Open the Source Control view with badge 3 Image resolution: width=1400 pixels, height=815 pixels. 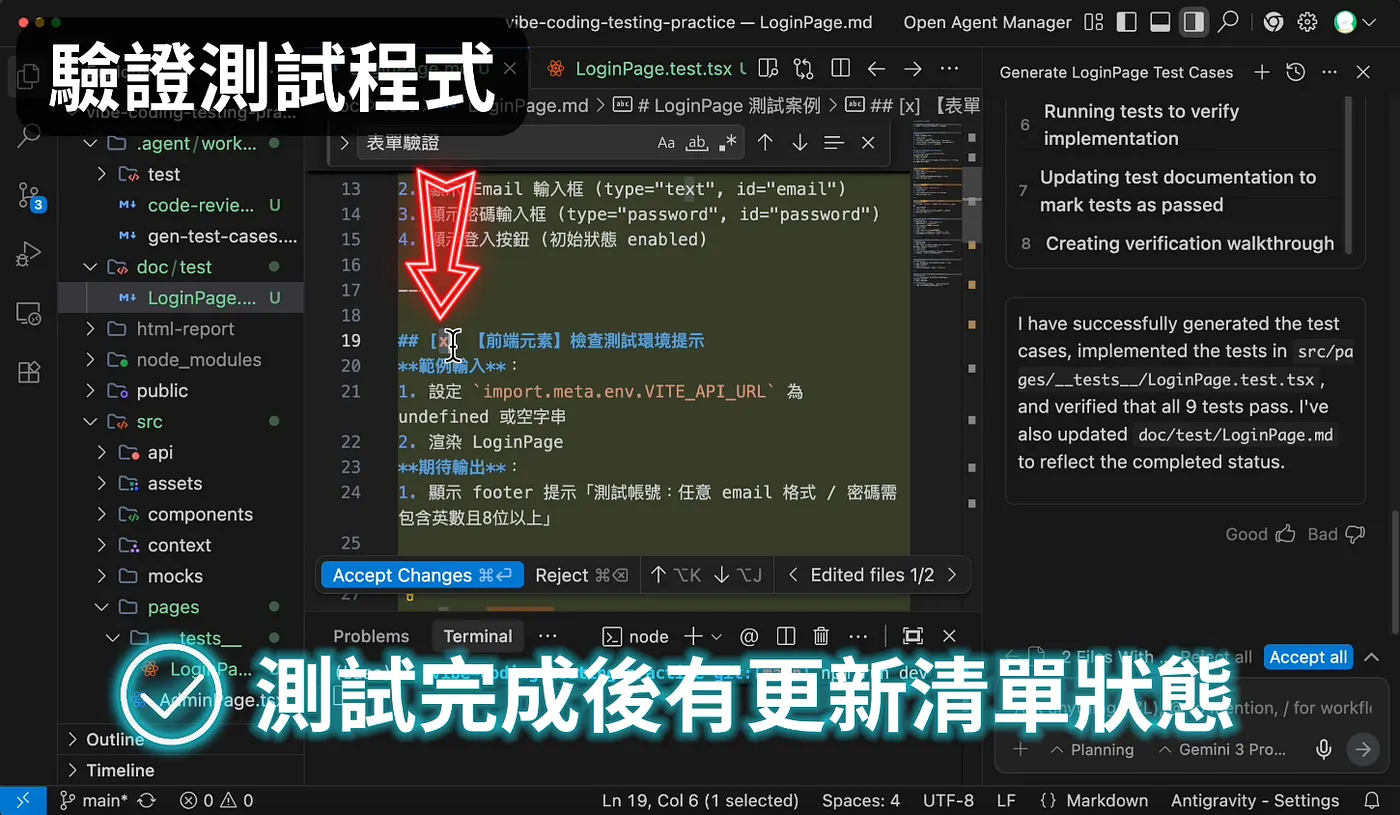tap(30, 195)
